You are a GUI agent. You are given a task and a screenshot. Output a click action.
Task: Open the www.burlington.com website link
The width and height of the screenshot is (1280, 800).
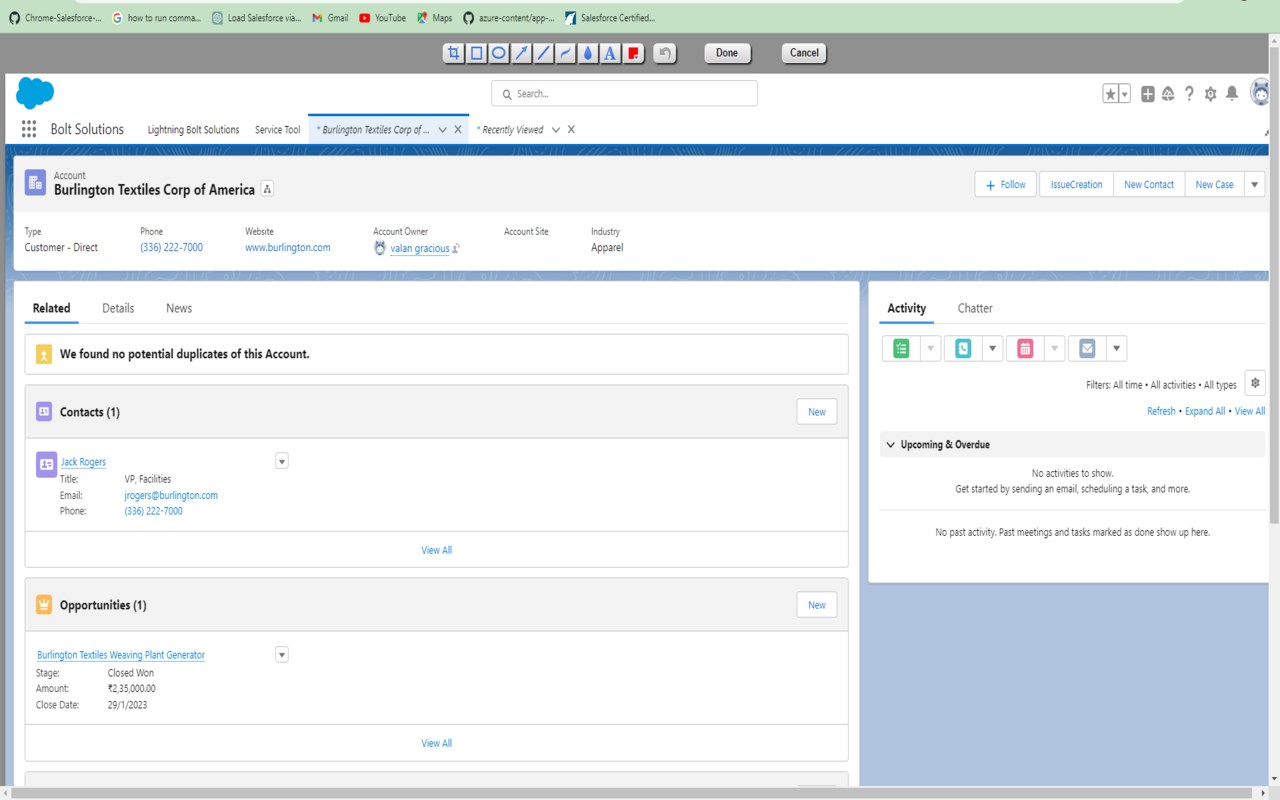288,248
